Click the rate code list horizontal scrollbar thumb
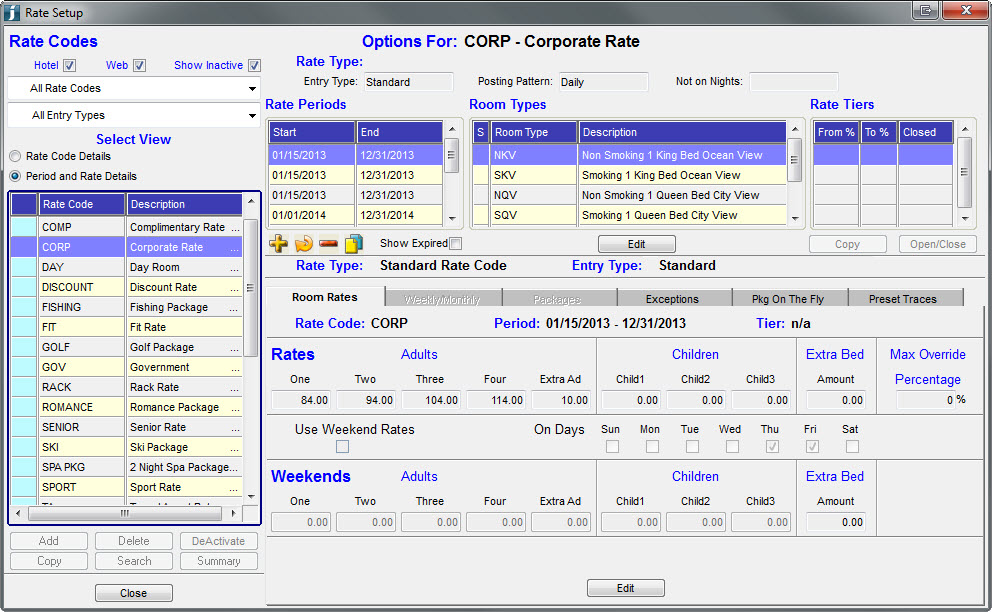992x612 pixels. coord(125,513)
